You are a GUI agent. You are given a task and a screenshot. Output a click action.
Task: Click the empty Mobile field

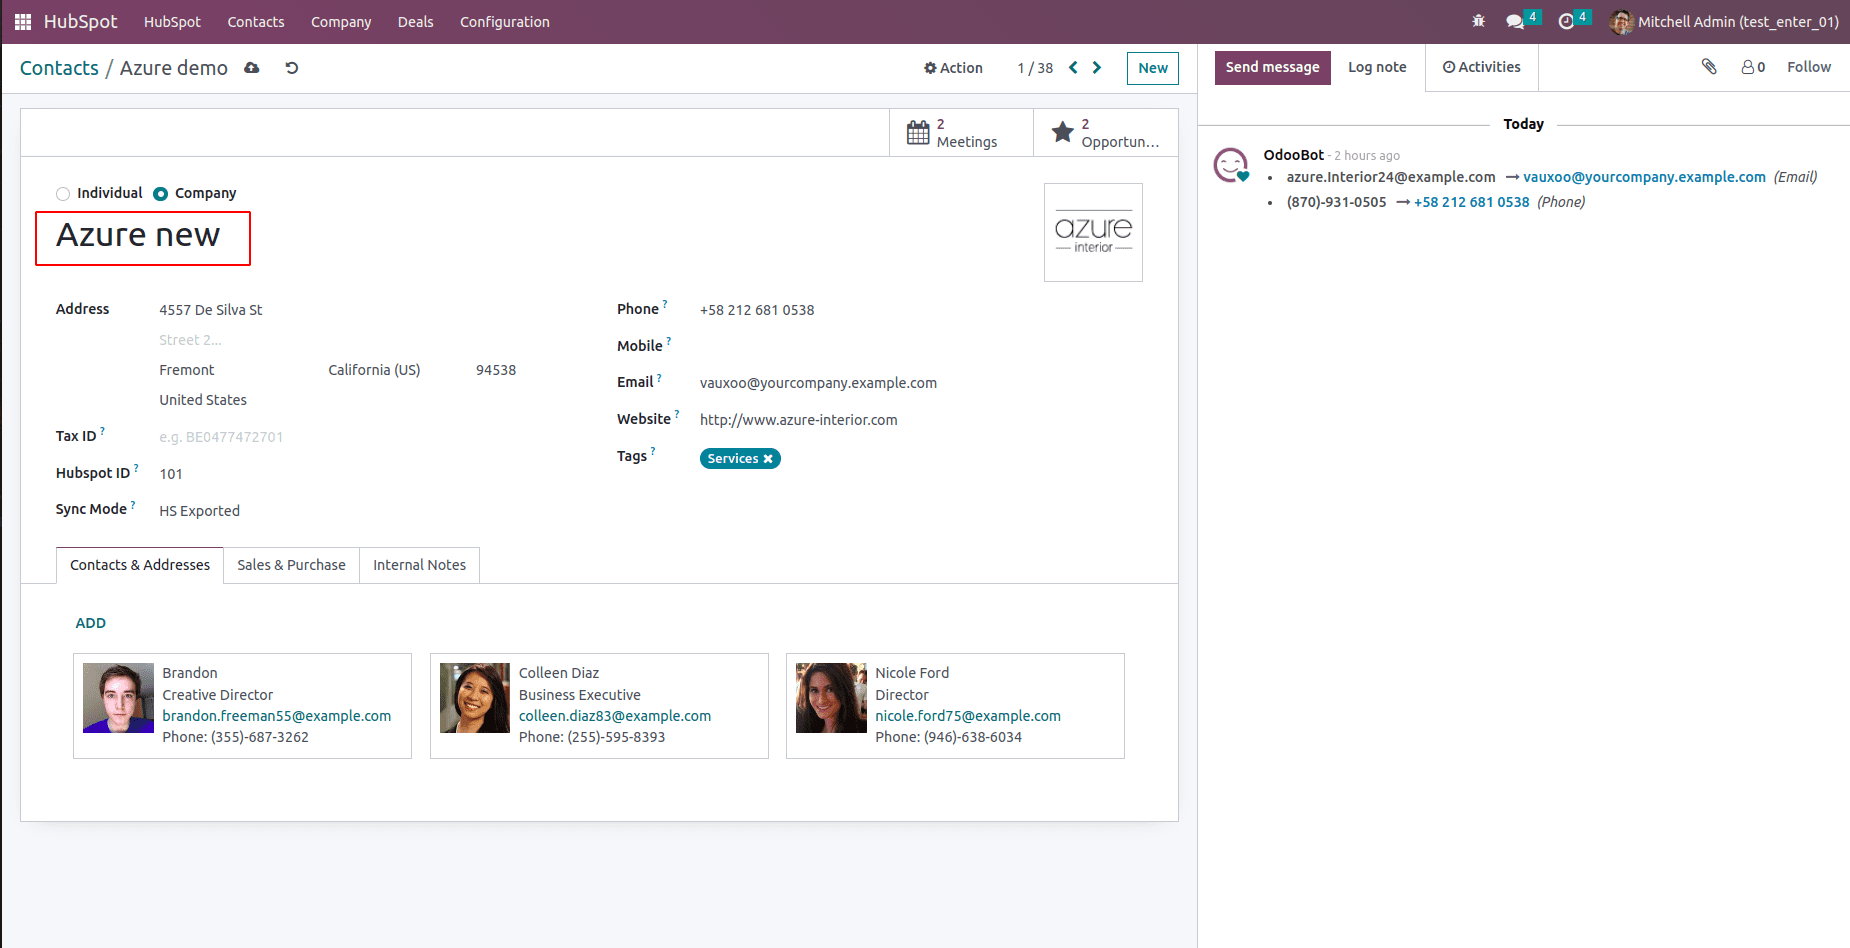click(x=920, y=346)
